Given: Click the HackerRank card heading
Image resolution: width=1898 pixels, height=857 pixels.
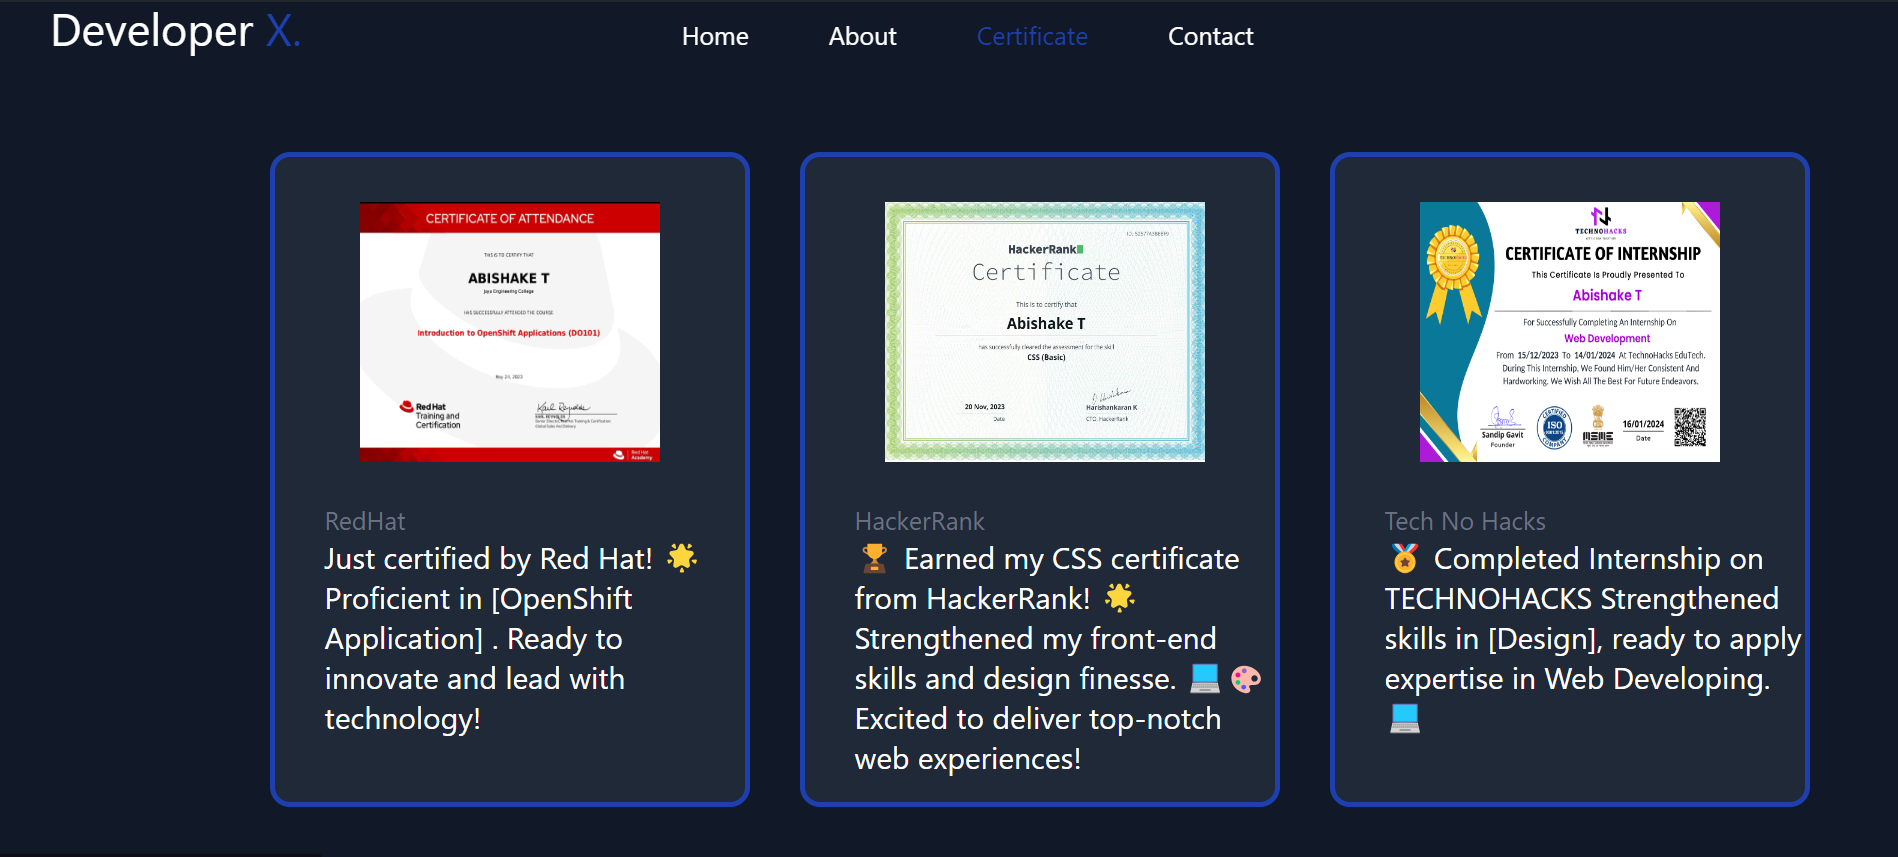Looking at the screenshot, I should (920, 521).
